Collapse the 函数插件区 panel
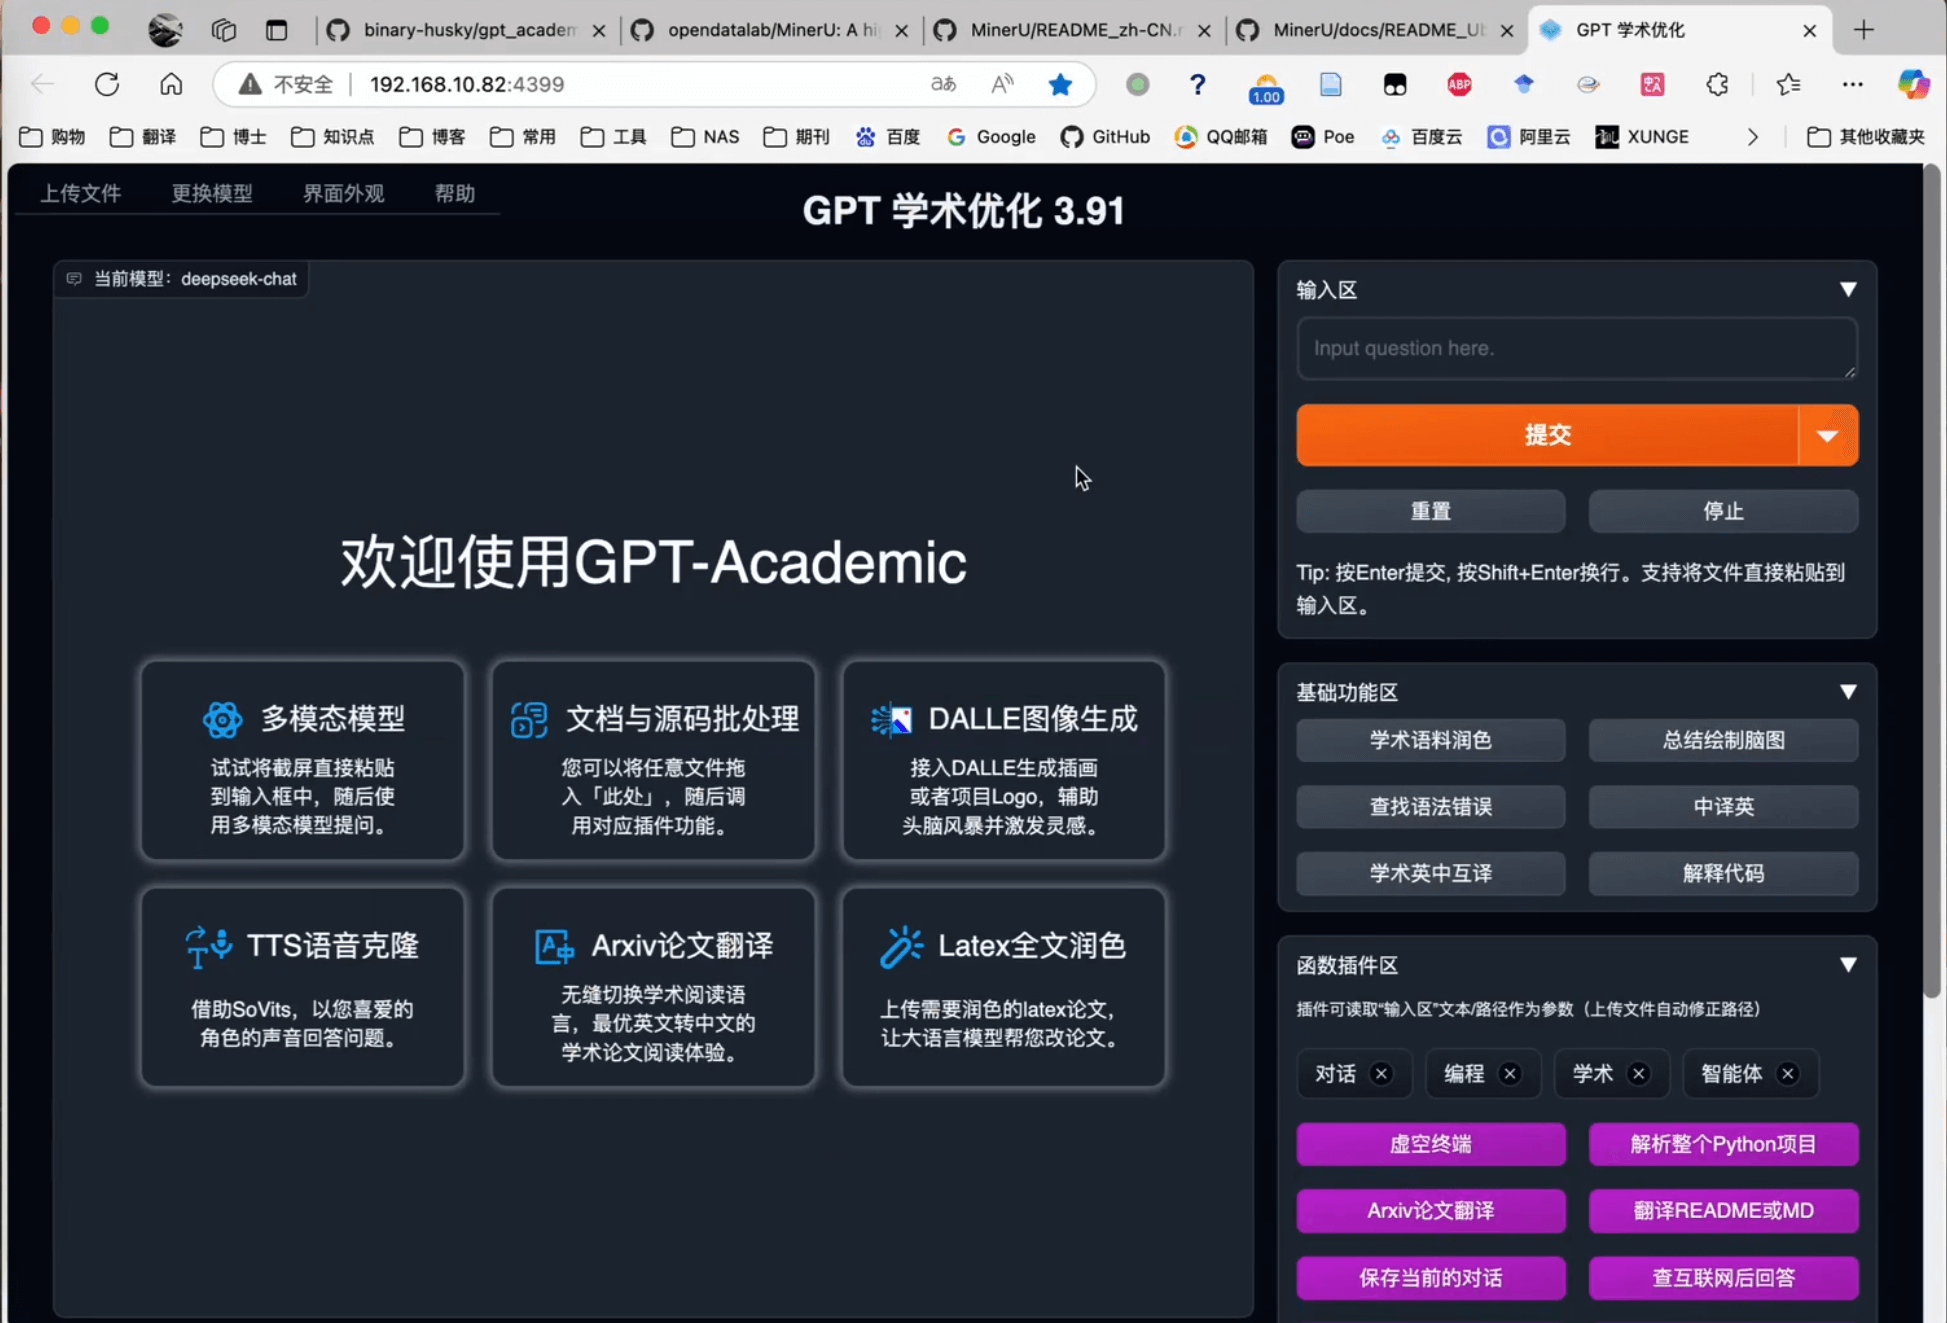Image resolution: width=1947 pixels, height=1323 pixels. (1848, 965)
